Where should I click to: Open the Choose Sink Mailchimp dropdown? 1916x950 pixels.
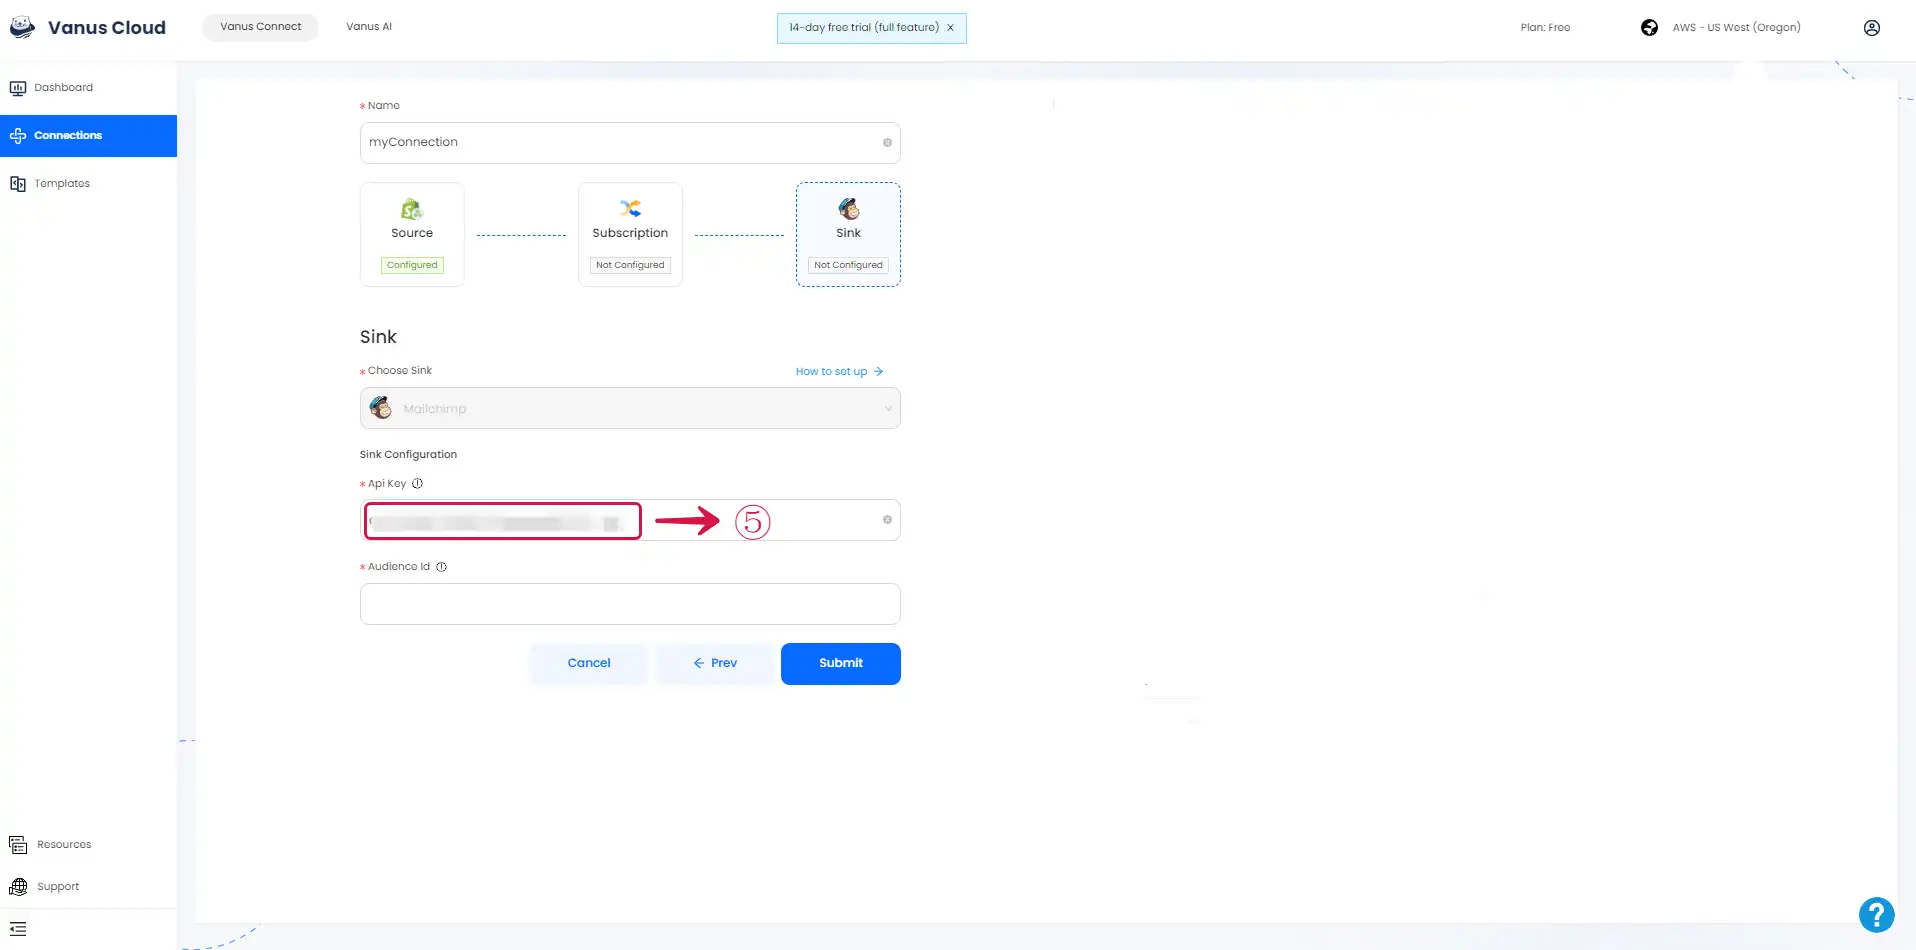[630, 409]
